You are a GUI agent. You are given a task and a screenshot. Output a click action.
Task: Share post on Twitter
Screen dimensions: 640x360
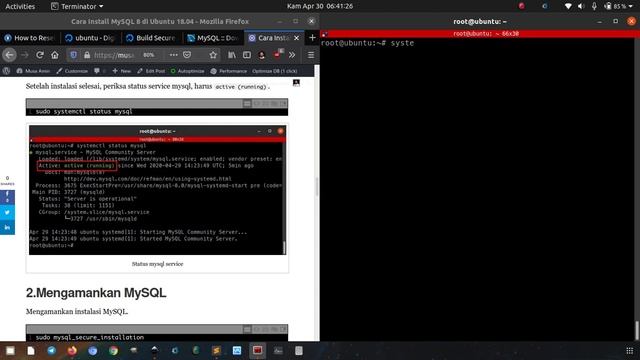coord(7,212)
